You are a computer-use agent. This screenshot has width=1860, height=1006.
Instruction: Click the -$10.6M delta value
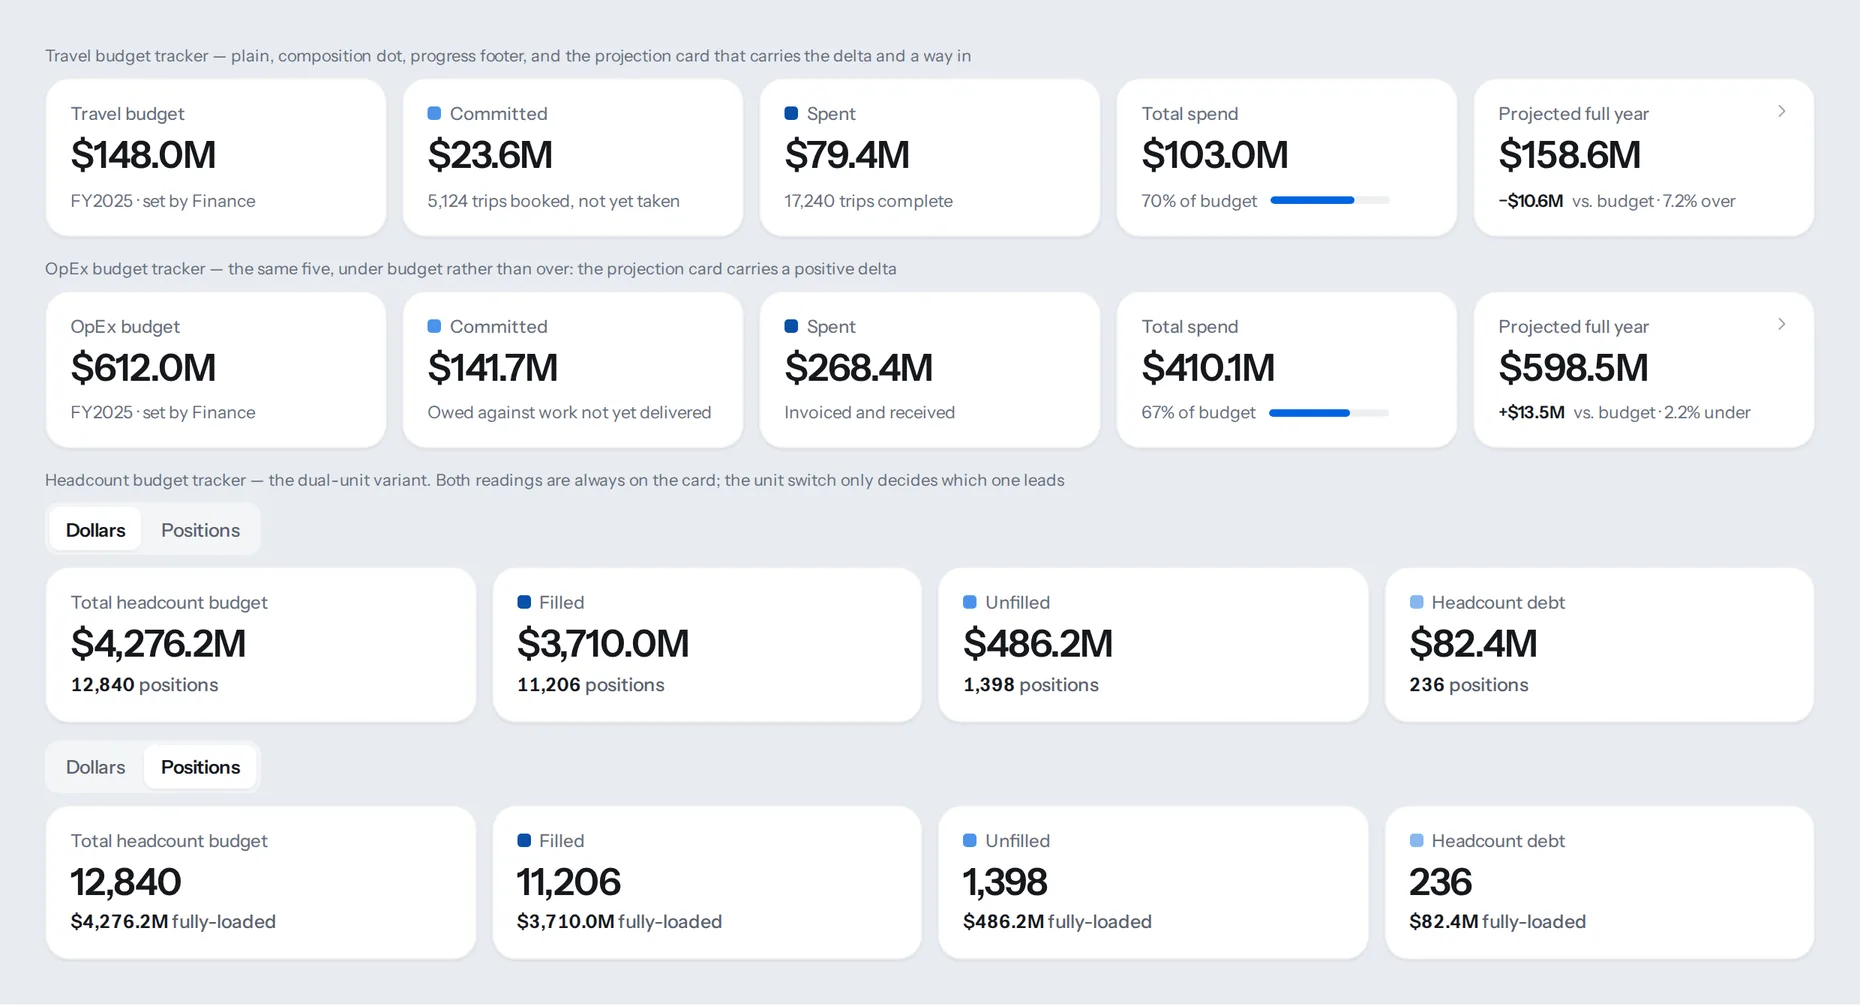(1531, 201)
